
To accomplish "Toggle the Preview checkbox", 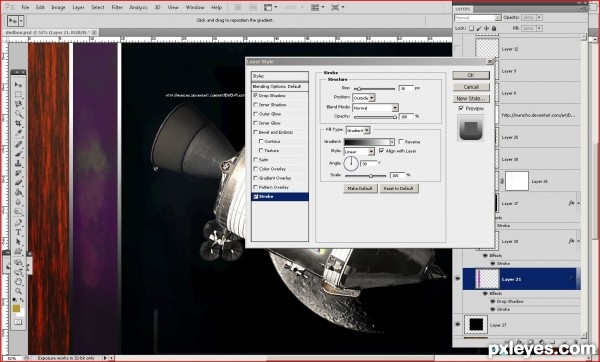I will (461, 109).
